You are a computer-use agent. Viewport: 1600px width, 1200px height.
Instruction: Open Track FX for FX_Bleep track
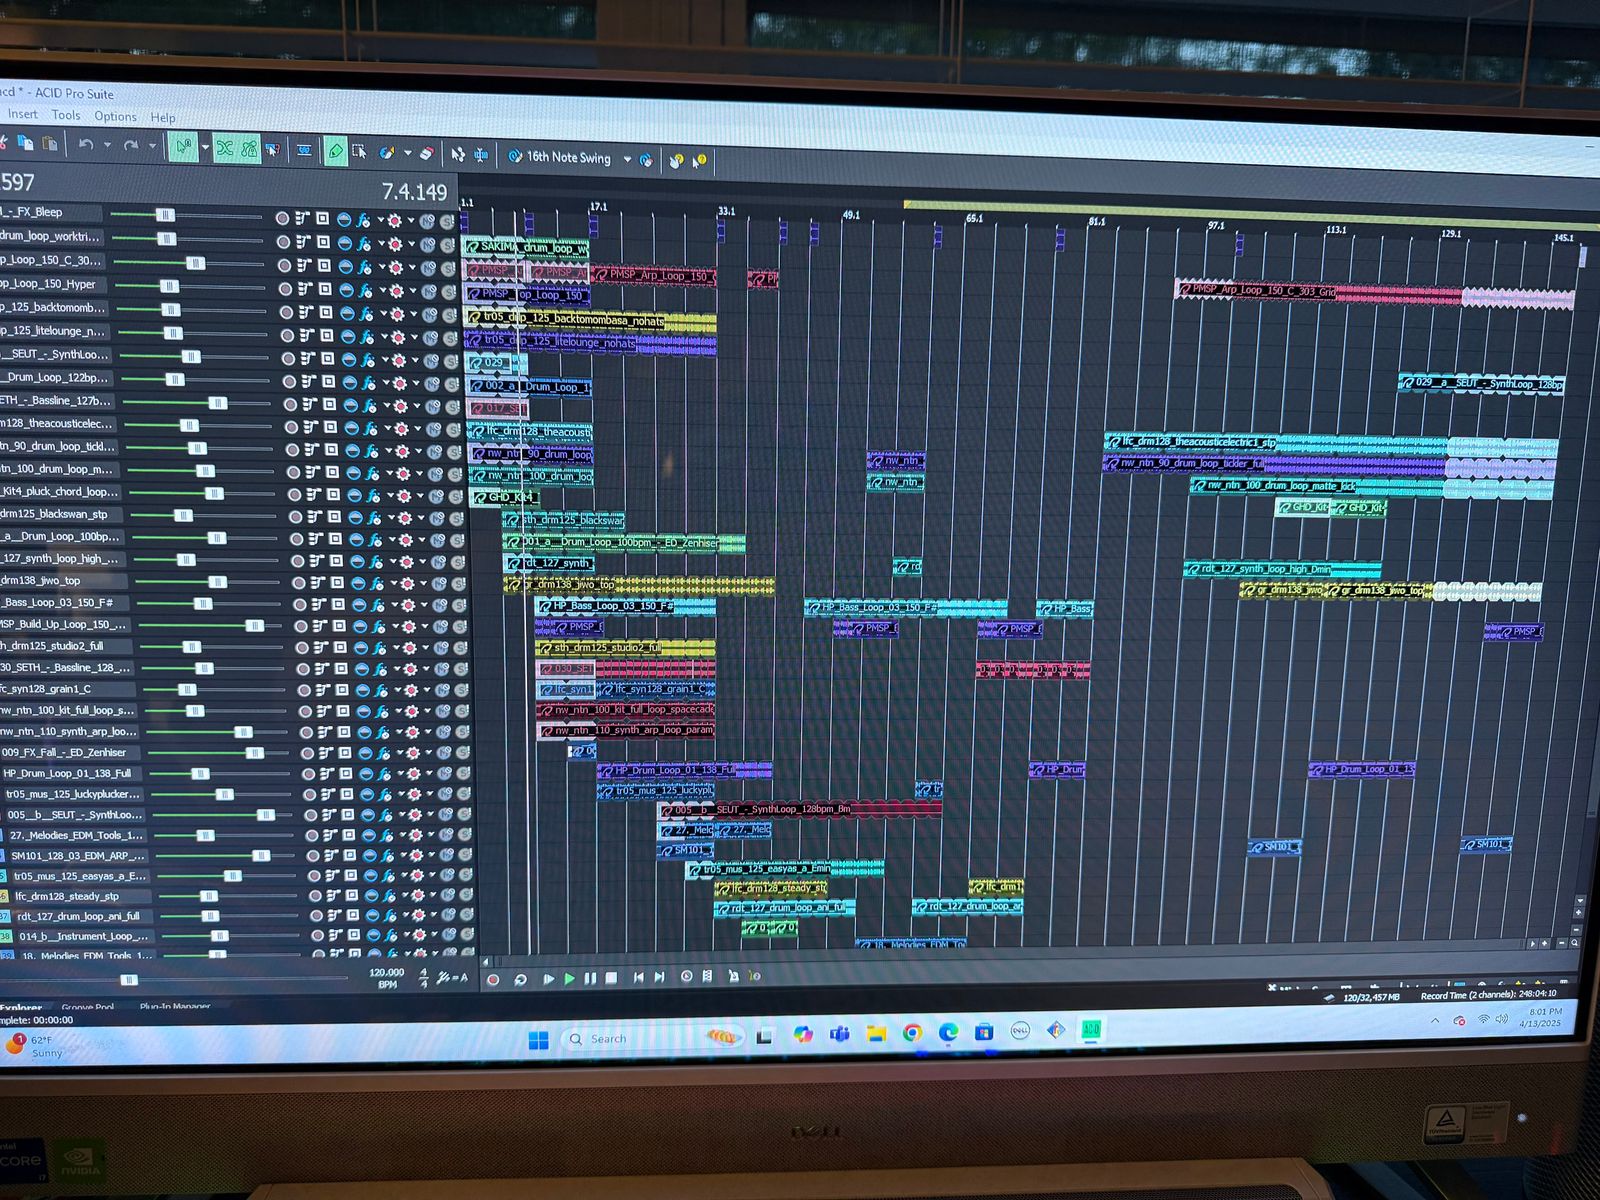pos(363,218)
